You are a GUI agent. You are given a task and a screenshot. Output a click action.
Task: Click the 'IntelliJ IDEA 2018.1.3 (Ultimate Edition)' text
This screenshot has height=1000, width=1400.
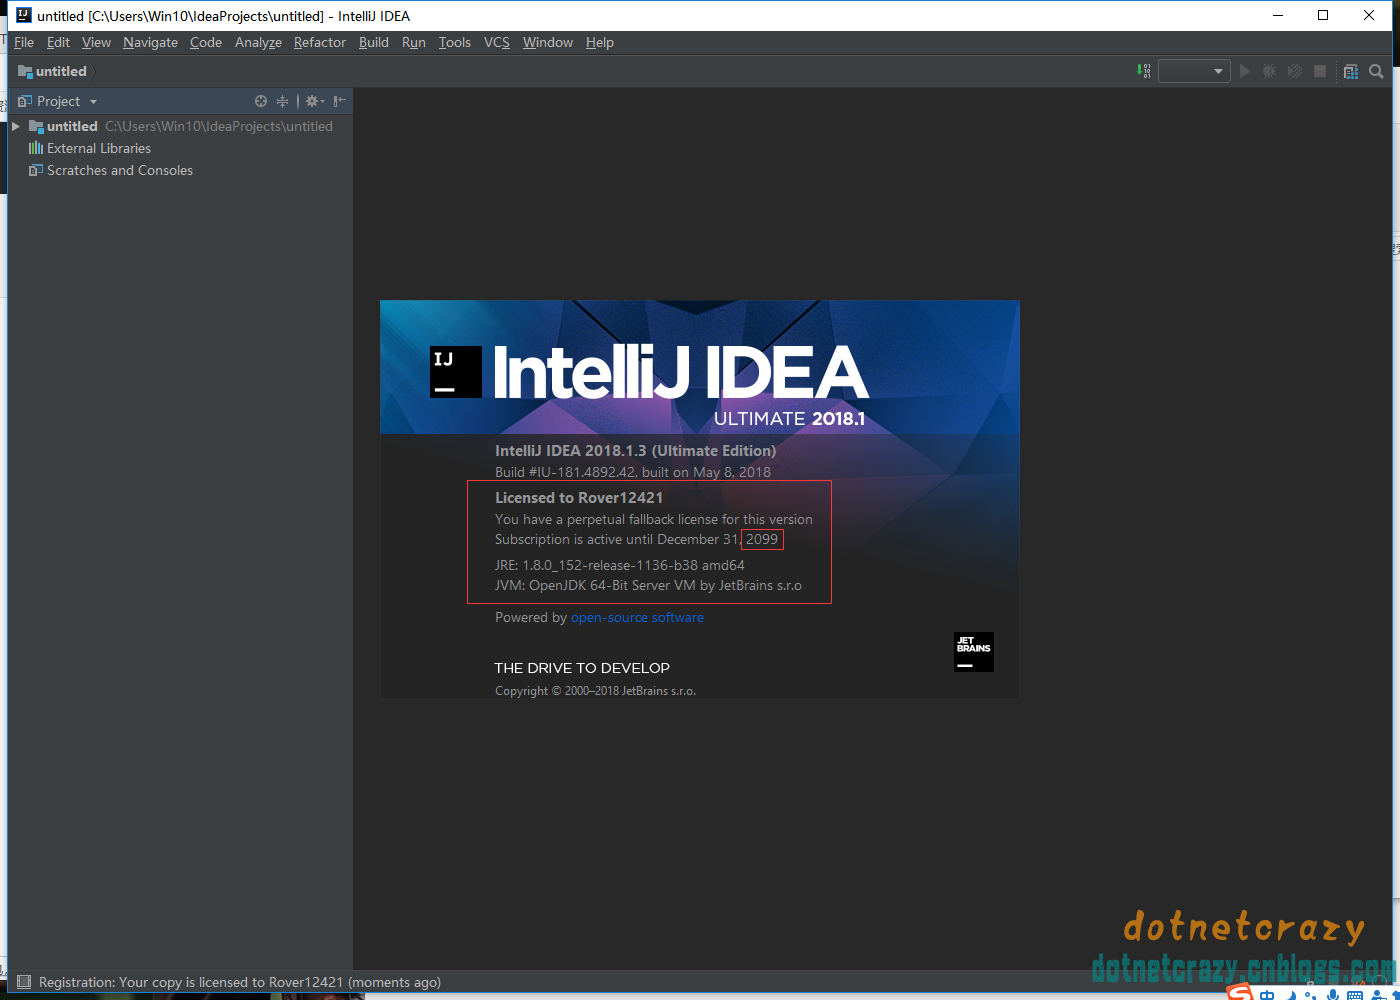(635, 450)
